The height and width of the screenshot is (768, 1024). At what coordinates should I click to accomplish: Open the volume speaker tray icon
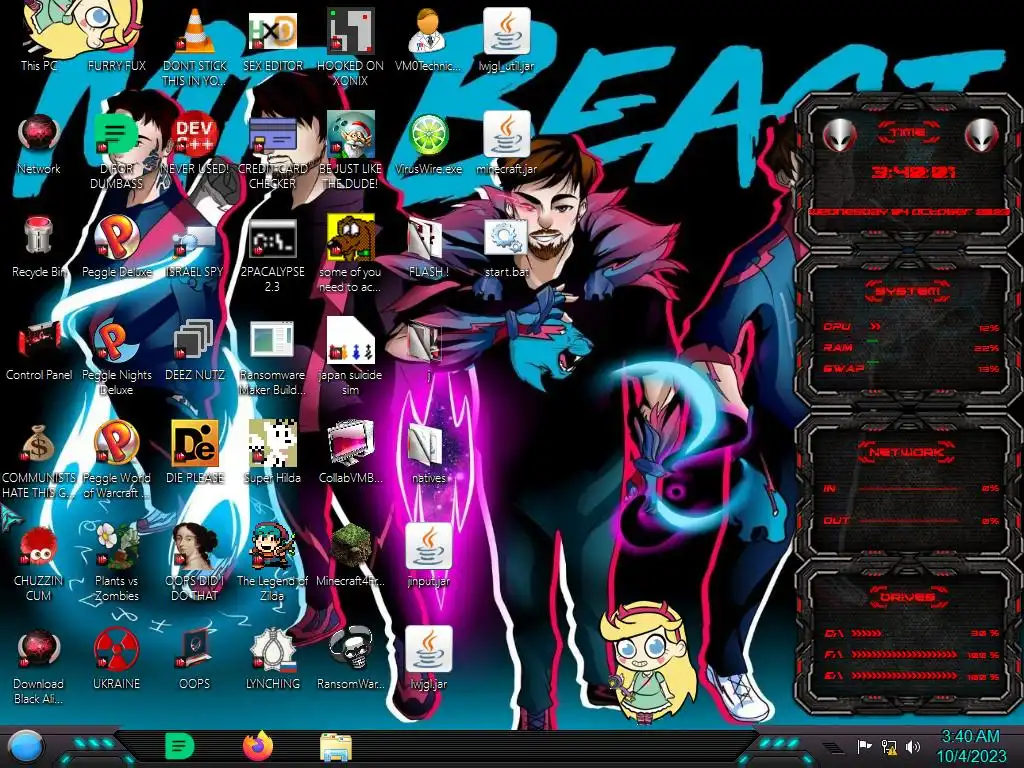tap(913, 746)
